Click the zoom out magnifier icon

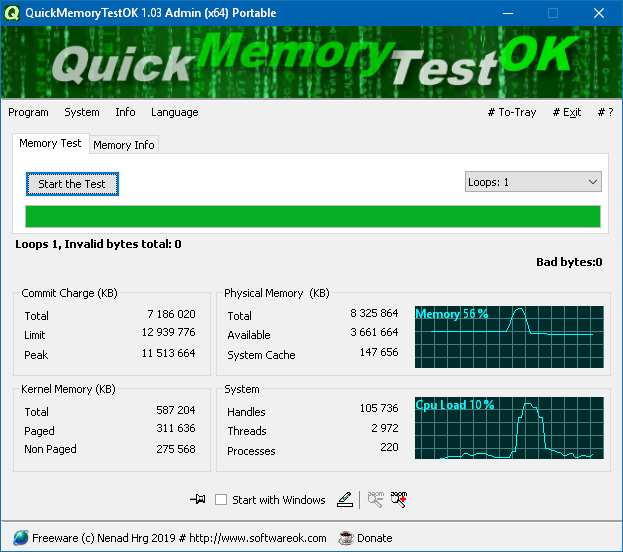pos(376,499)
